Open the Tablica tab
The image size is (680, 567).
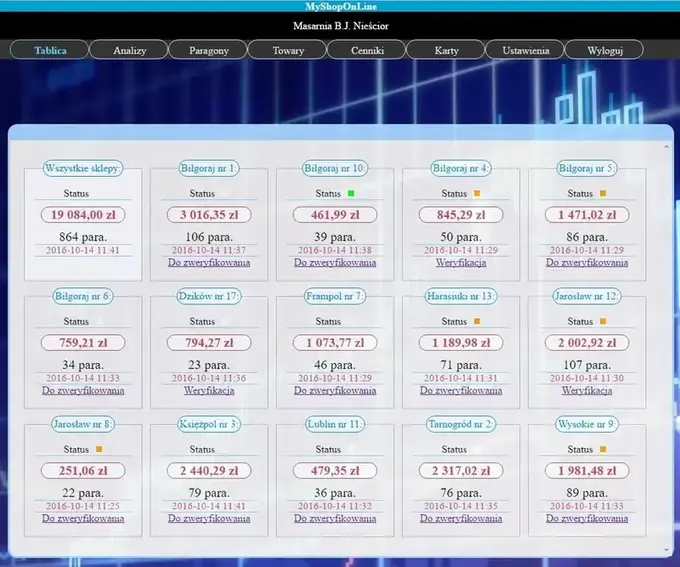49,50
